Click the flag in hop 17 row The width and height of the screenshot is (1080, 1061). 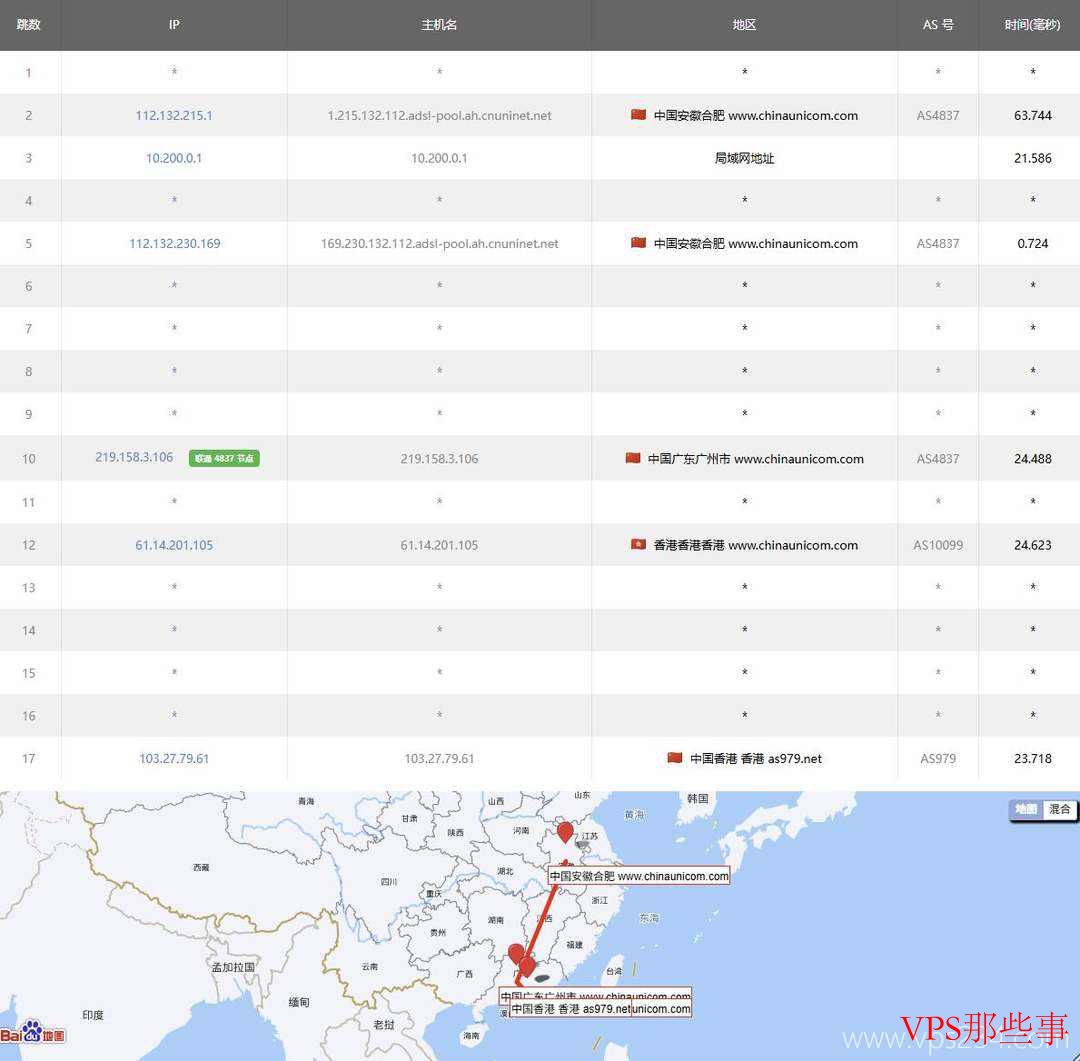tap(674, 758)
